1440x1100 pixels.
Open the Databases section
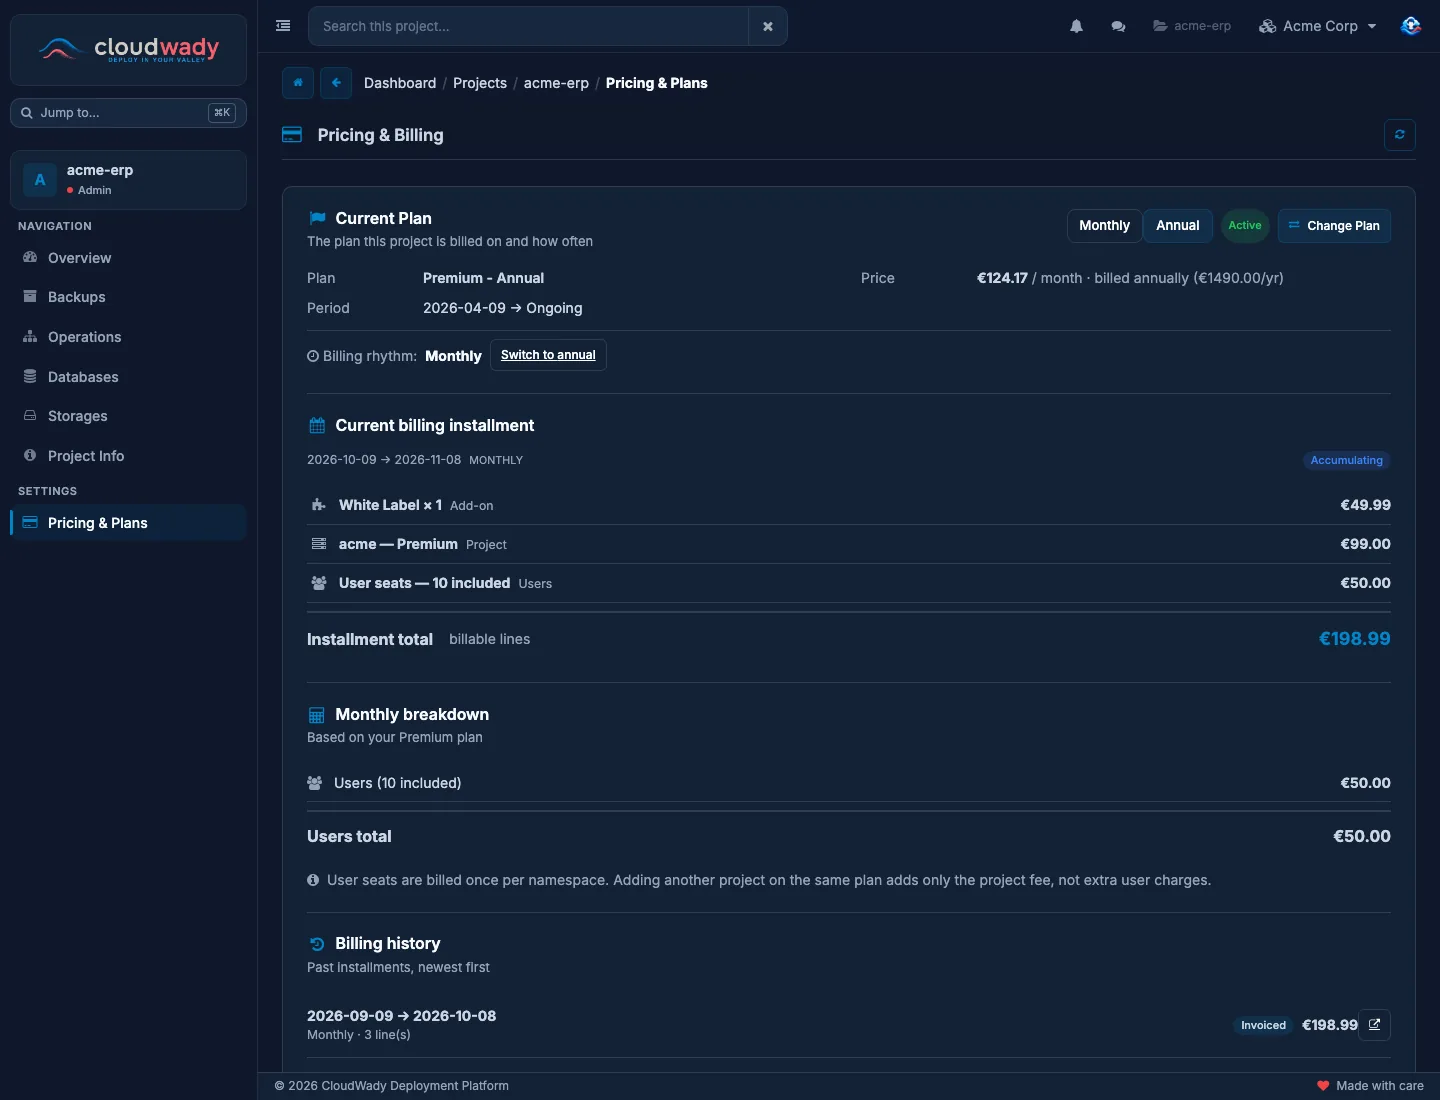coord(128,377)
